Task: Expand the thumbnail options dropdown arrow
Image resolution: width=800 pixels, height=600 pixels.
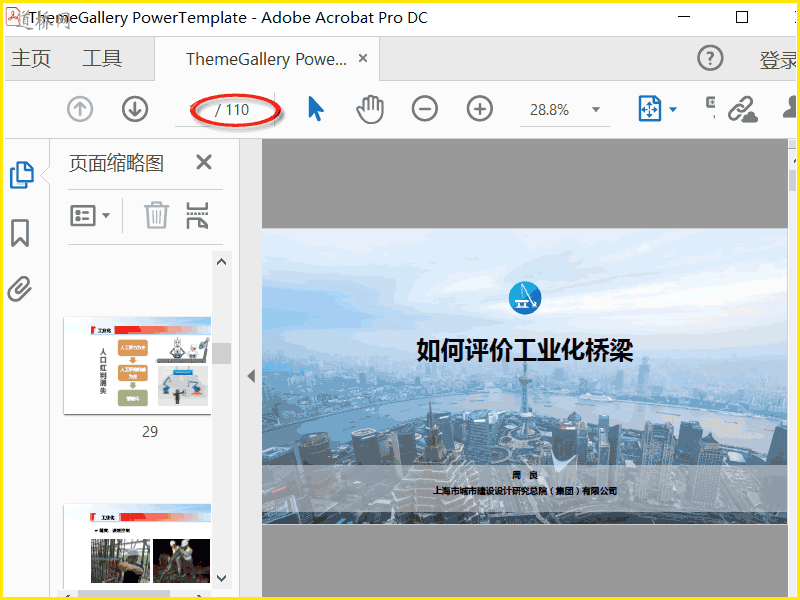Action: point(106,215)
